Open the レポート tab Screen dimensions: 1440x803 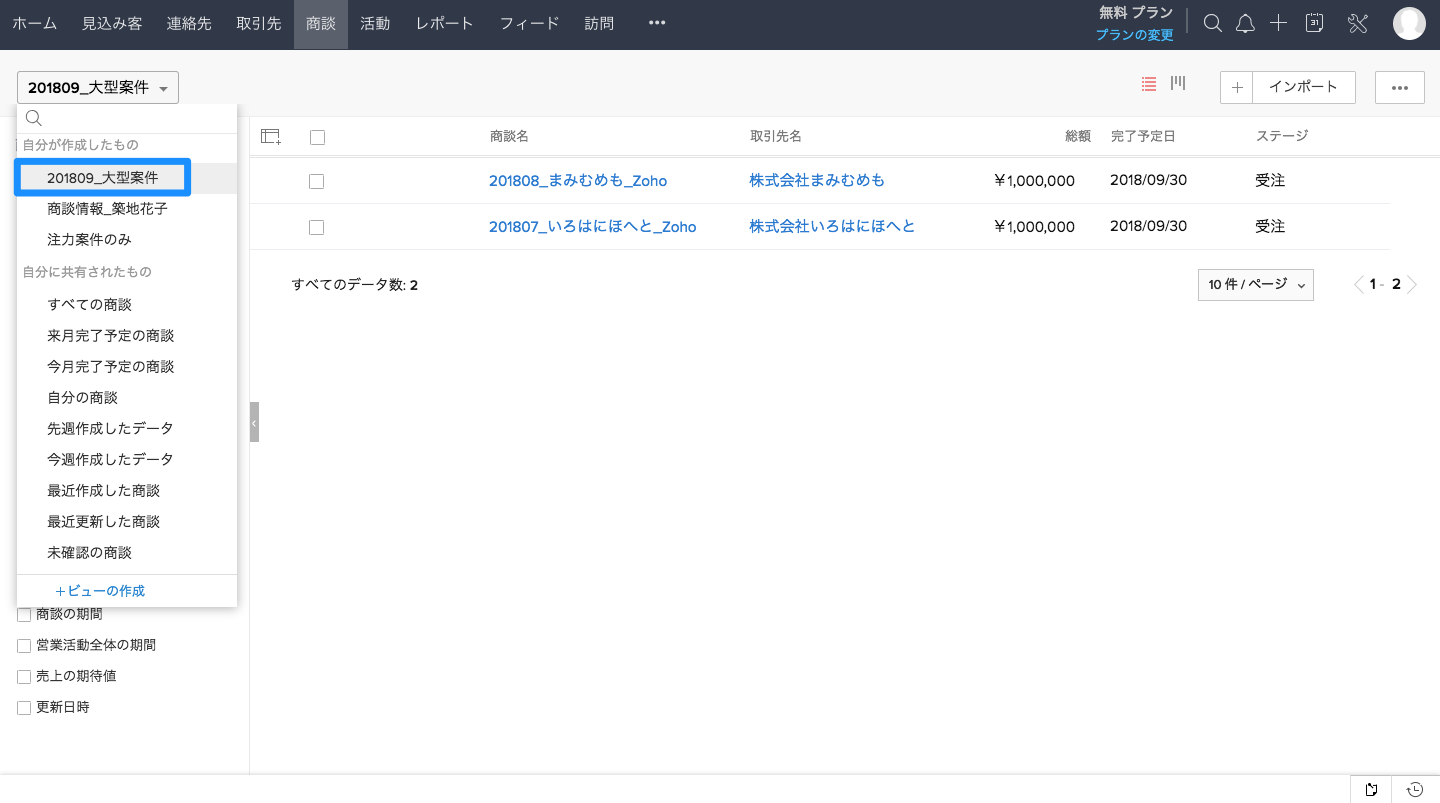coord(444,24)
